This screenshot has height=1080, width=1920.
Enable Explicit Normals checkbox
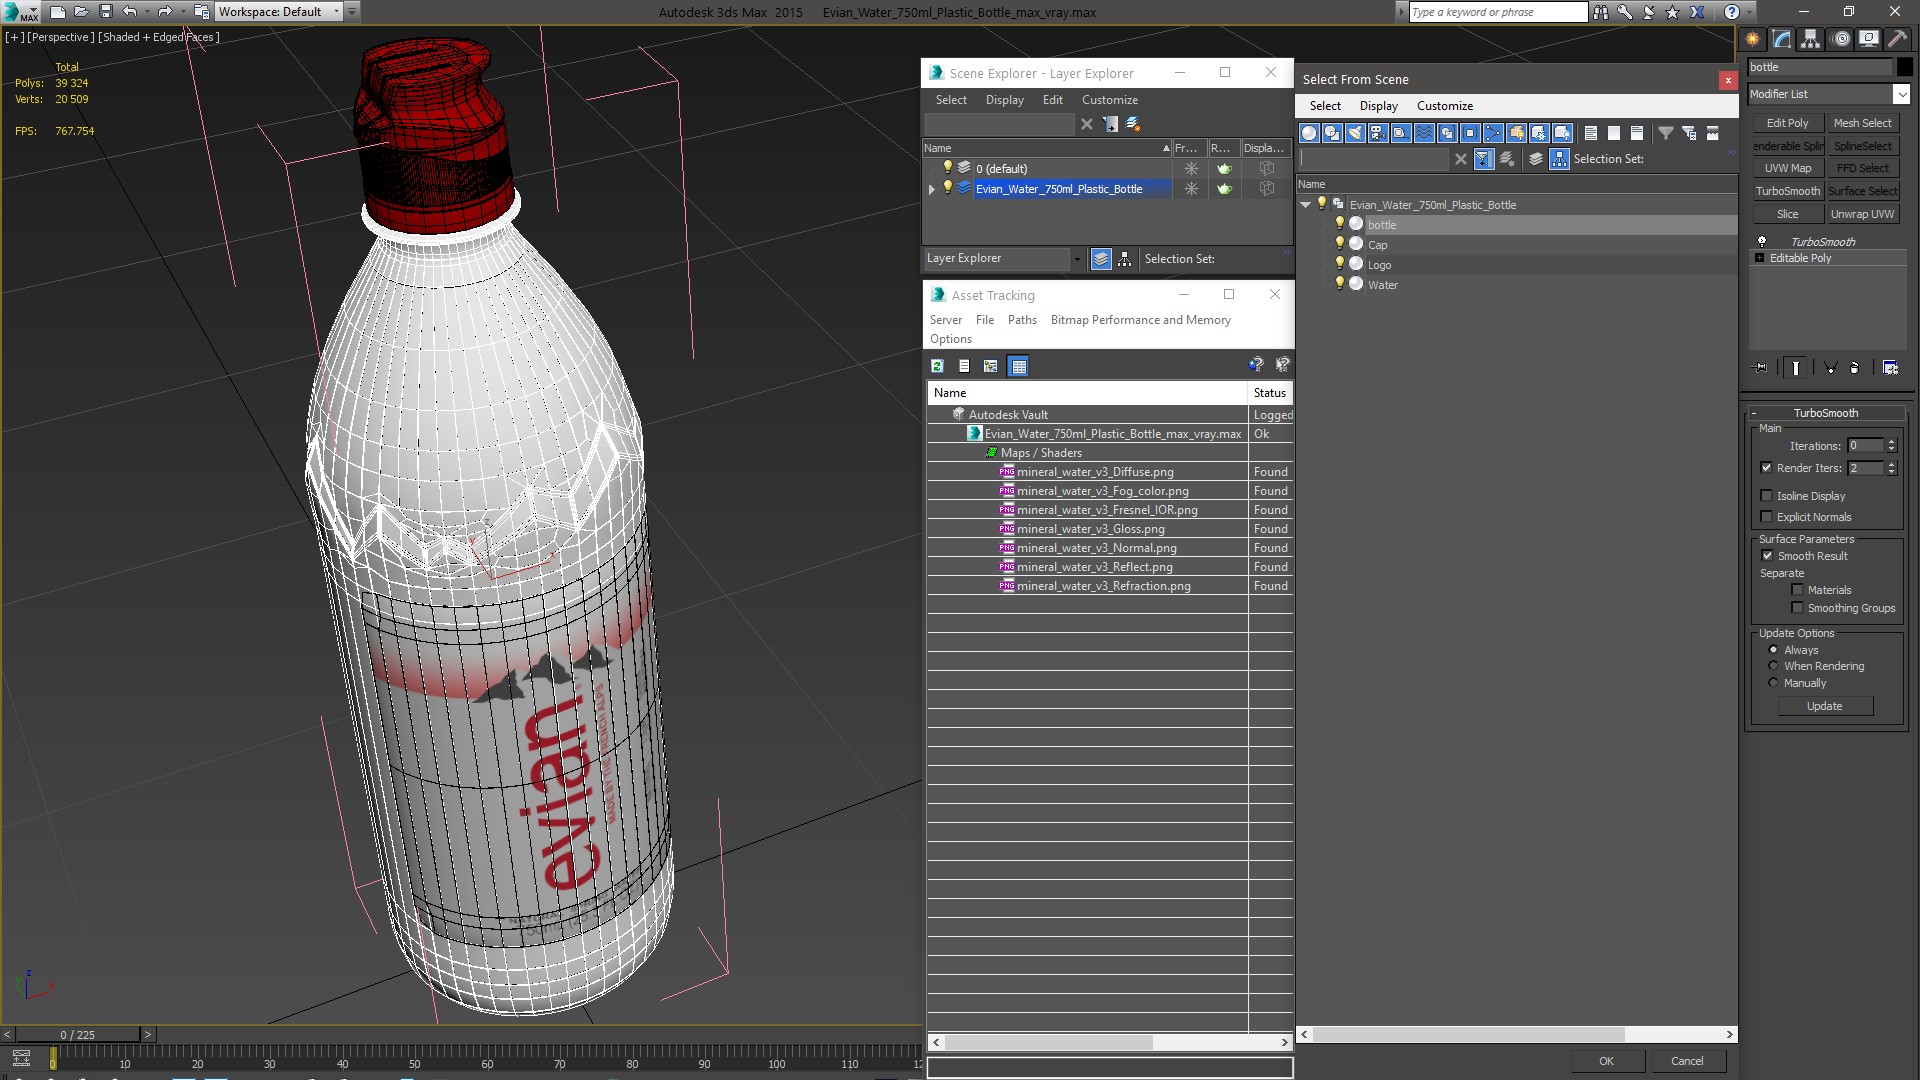click(x=1766, y=517)
